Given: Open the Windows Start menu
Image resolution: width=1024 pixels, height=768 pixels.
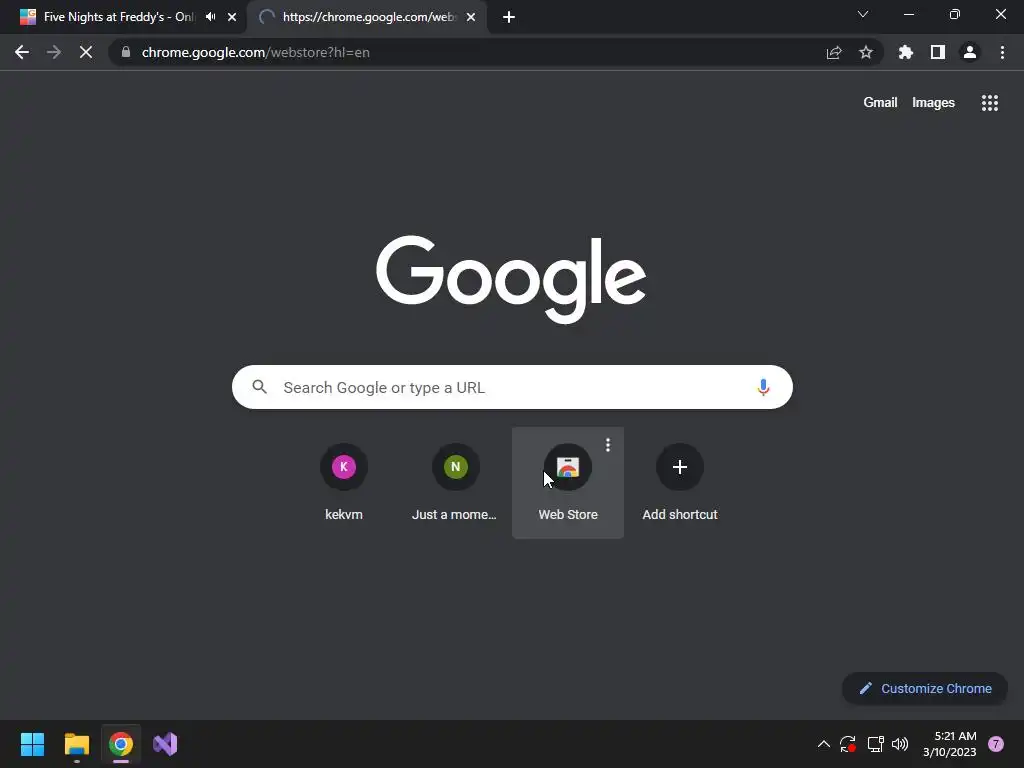Looking at the screenshot, I should click(32, 744).
